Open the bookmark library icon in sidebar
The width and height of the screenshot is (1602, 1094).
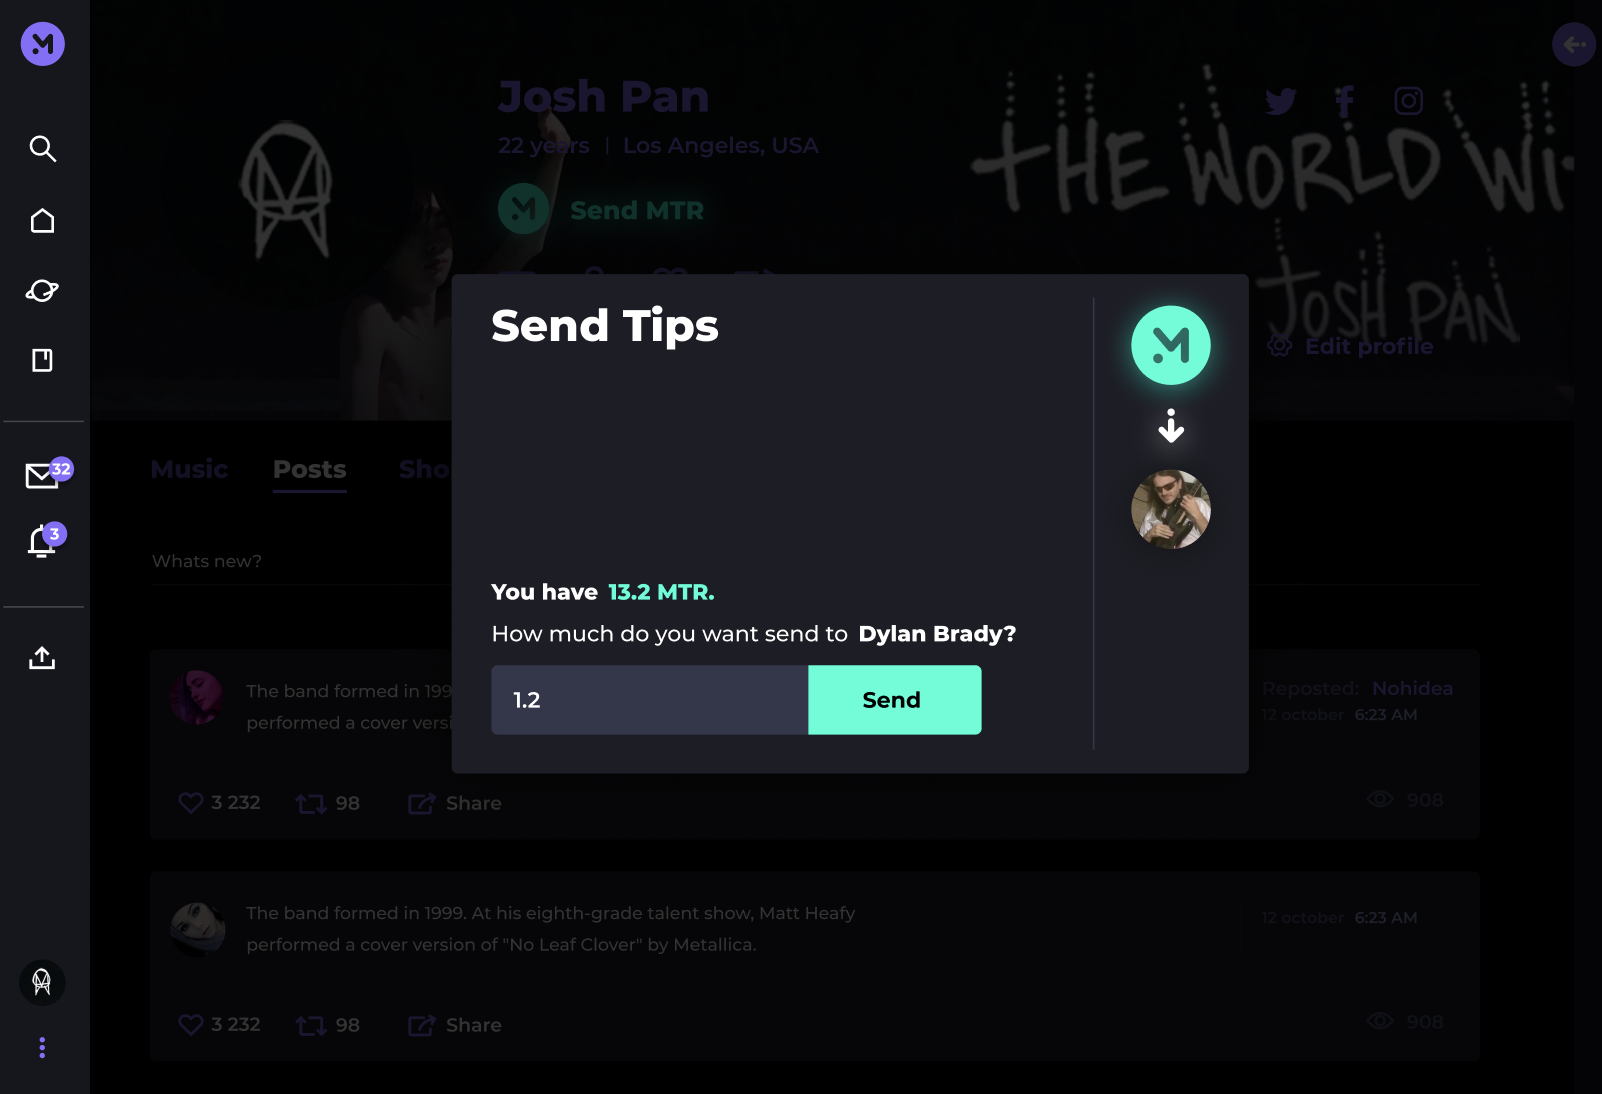pyautogui.click(x=42, y=360)
